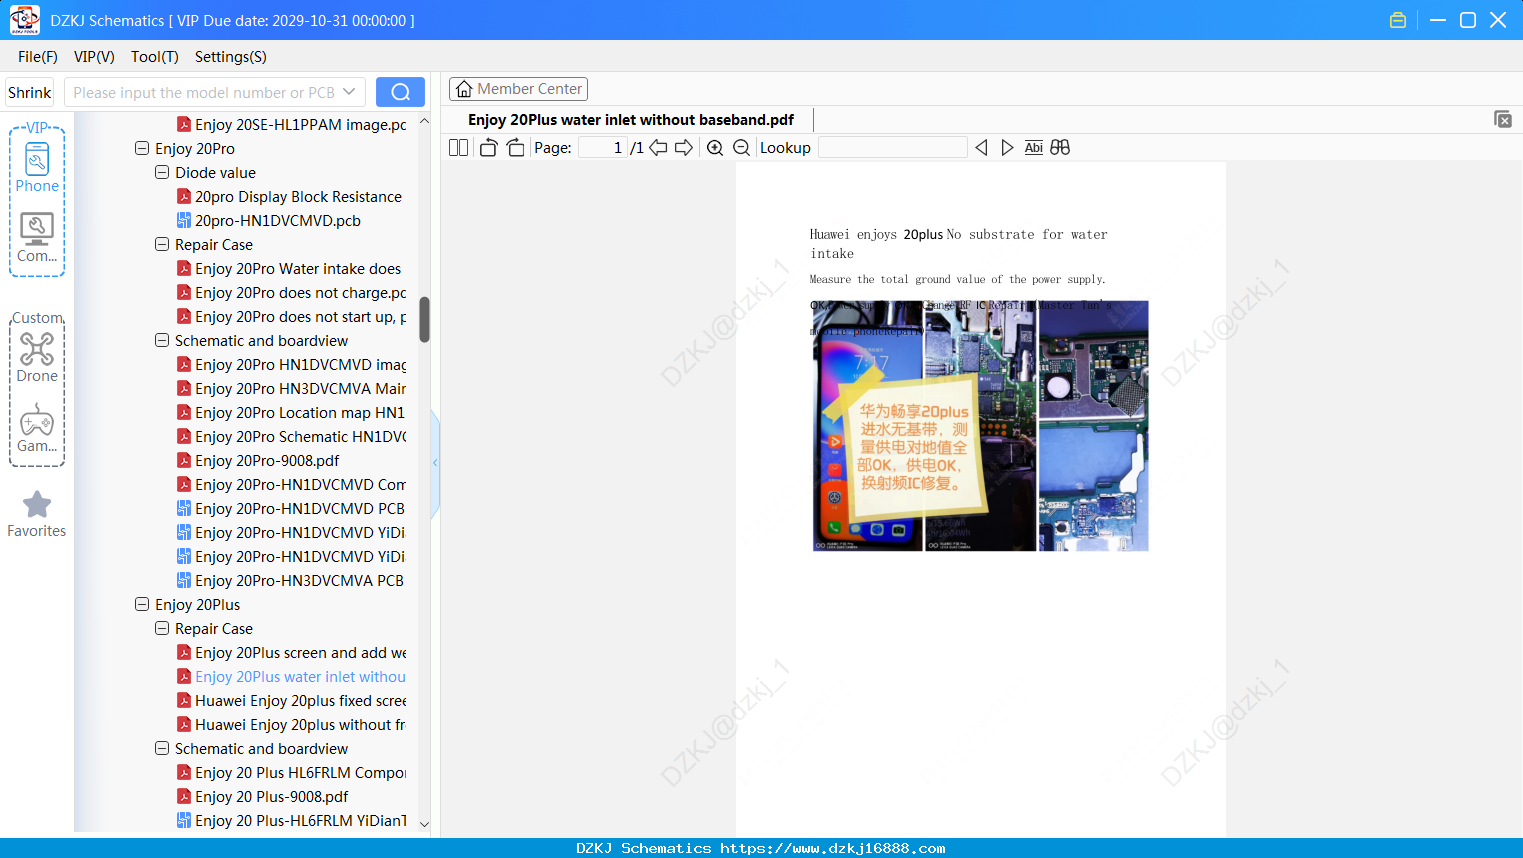Collapse the Enjoy 20Plus tree node

pyautogui.click(x=142, y=604)
